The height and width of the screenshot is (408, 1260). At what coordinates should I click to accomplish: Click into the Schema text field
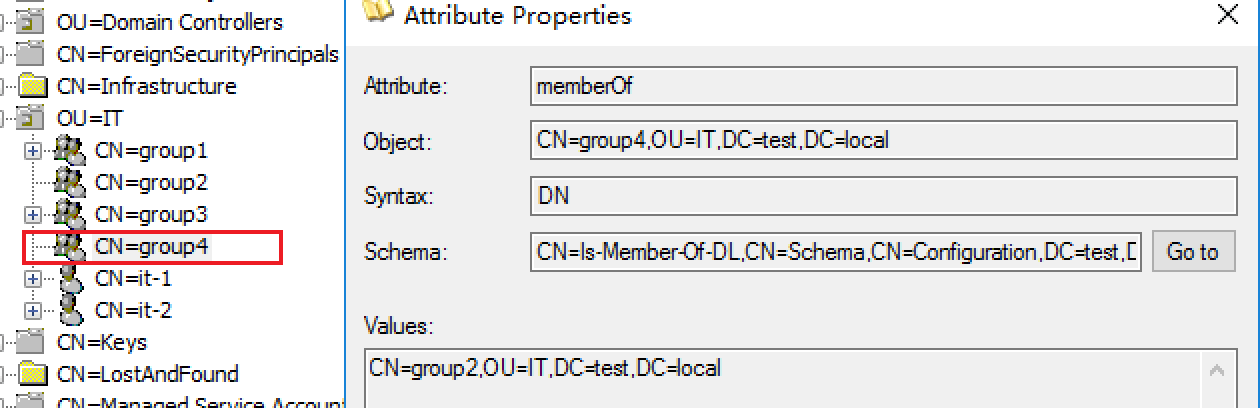(x=836, y=252)
